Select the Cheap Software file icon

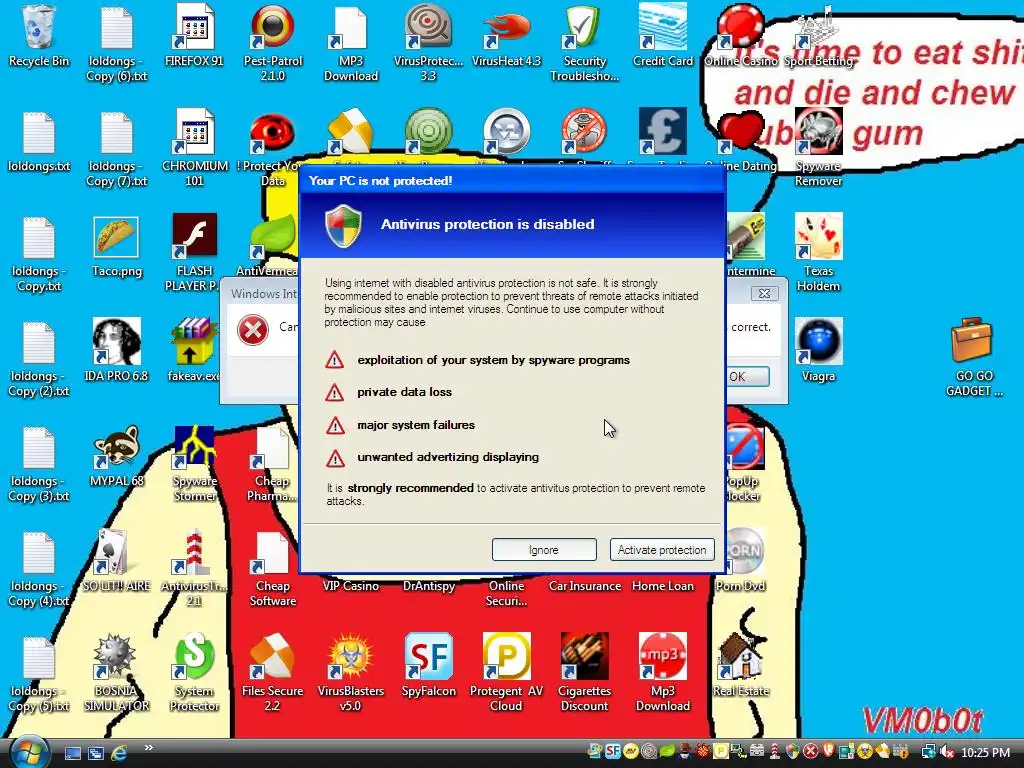(x=272, y=568)
